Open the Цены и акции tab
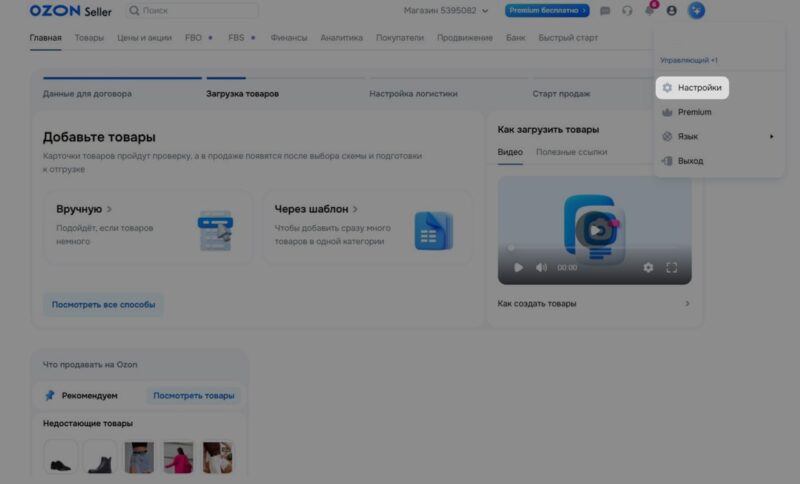The height and width of the screenshot is (484, 800). (x=144, y=38)
